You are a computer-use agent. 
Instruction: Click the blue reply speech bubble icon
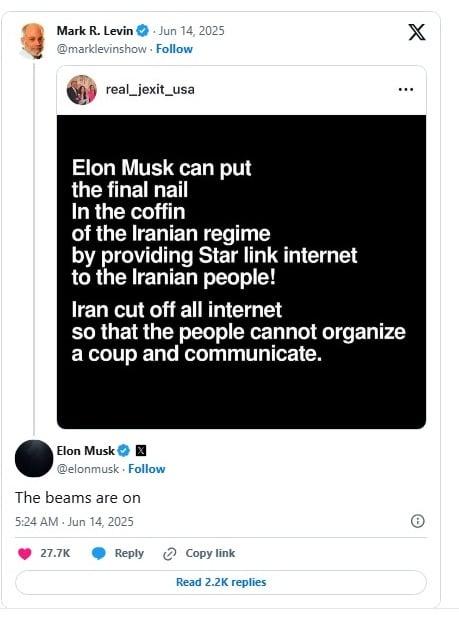click(98, 554)
